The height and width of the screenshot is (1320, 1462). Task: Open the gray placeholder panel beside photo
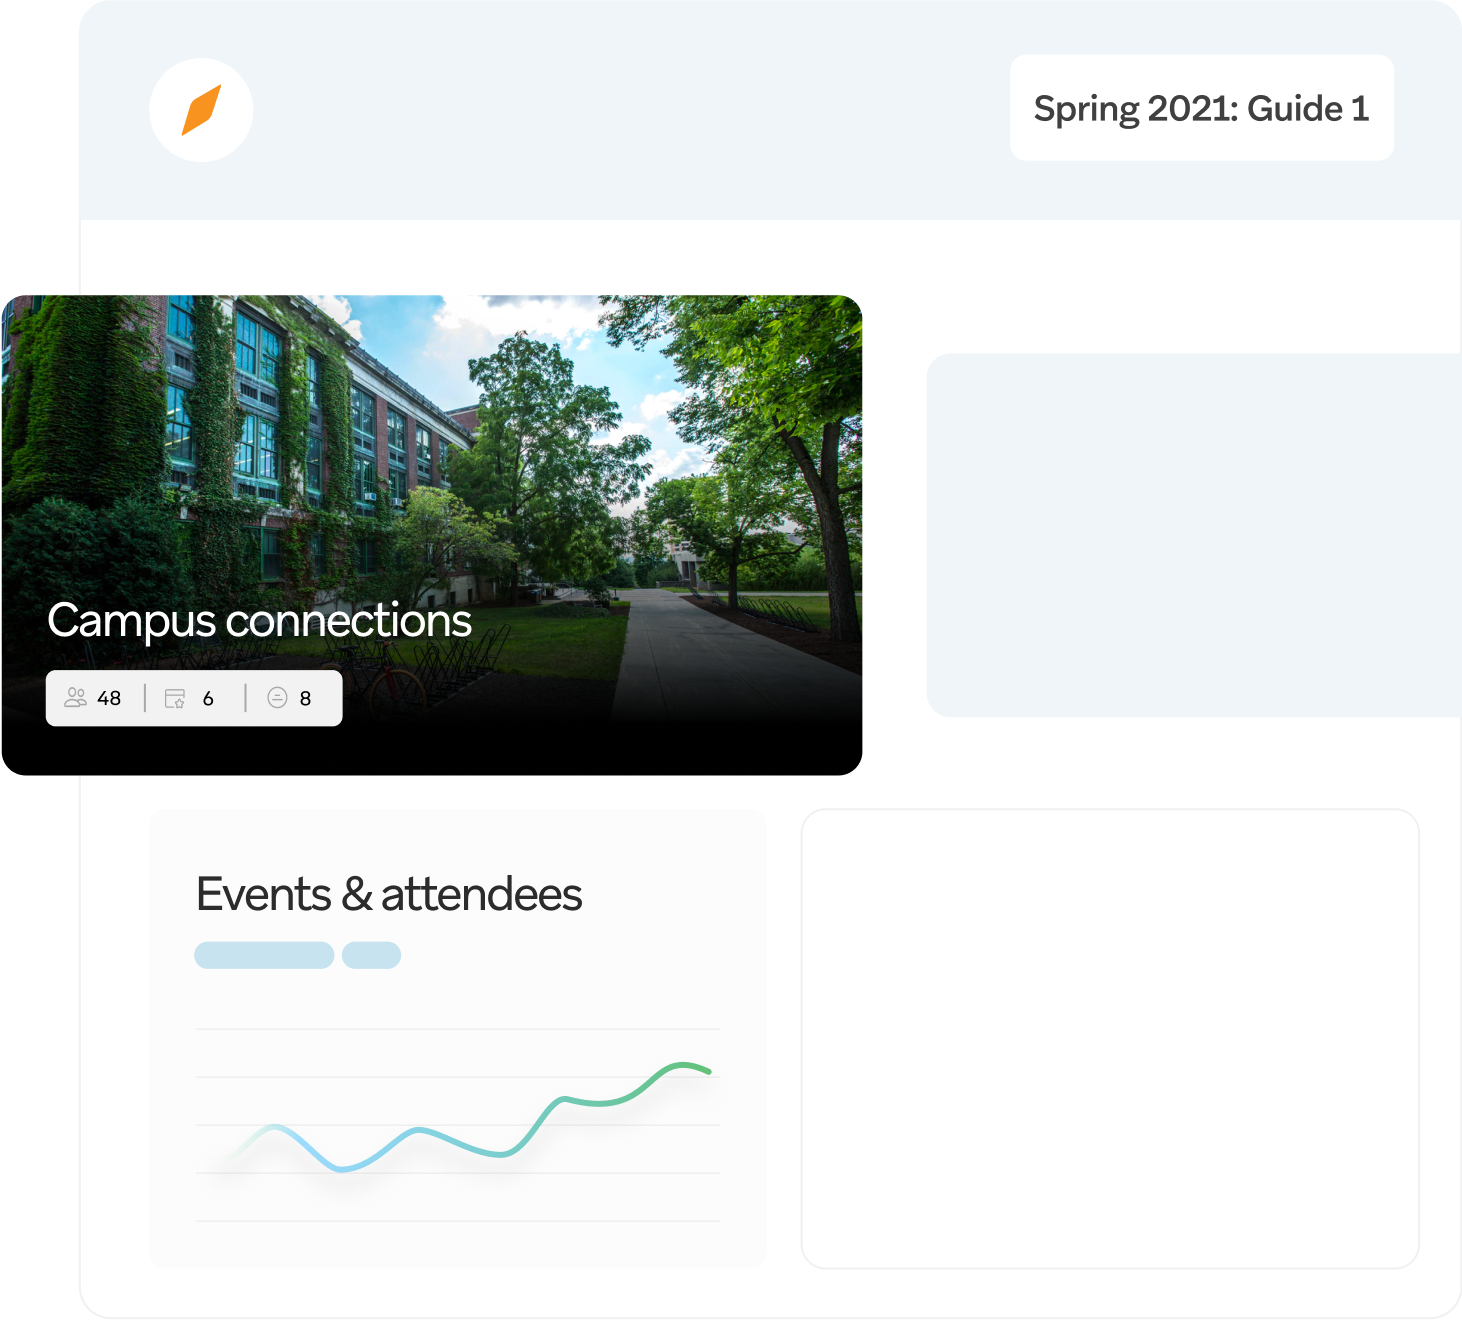(x=1194, y=535)
